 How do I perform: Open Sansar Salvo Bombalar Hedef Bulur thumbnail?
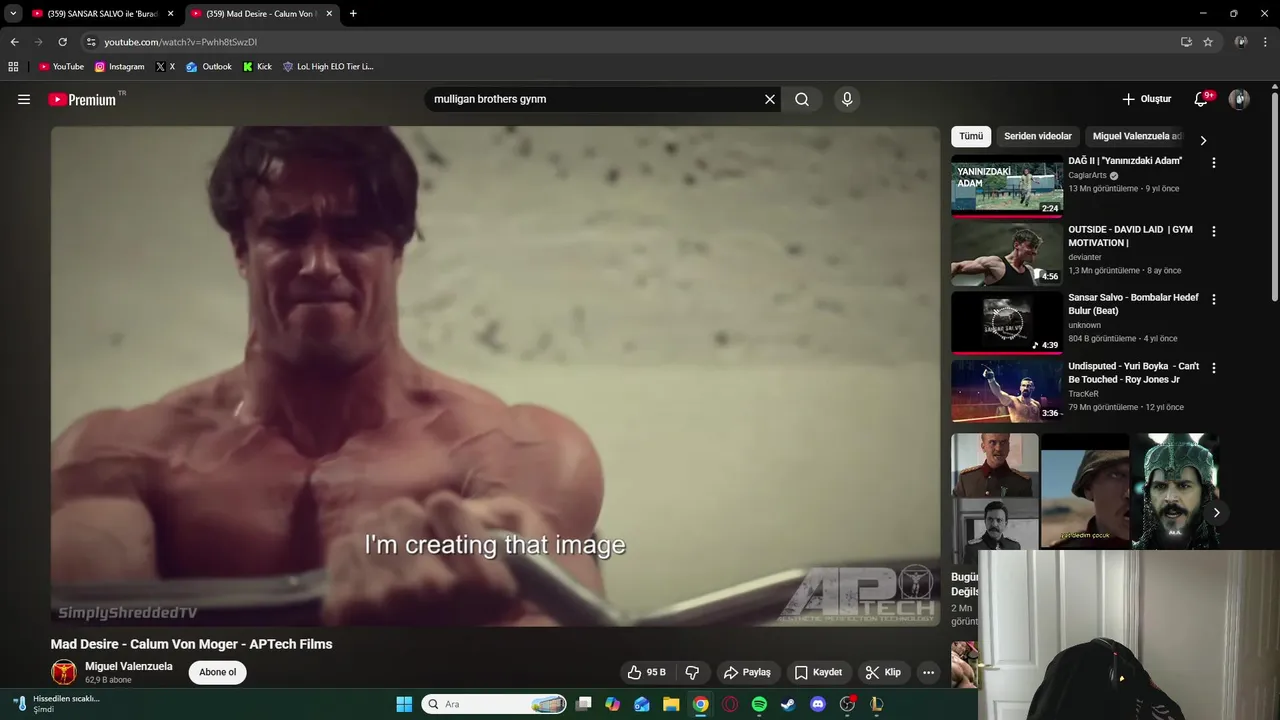(1007, 323)
